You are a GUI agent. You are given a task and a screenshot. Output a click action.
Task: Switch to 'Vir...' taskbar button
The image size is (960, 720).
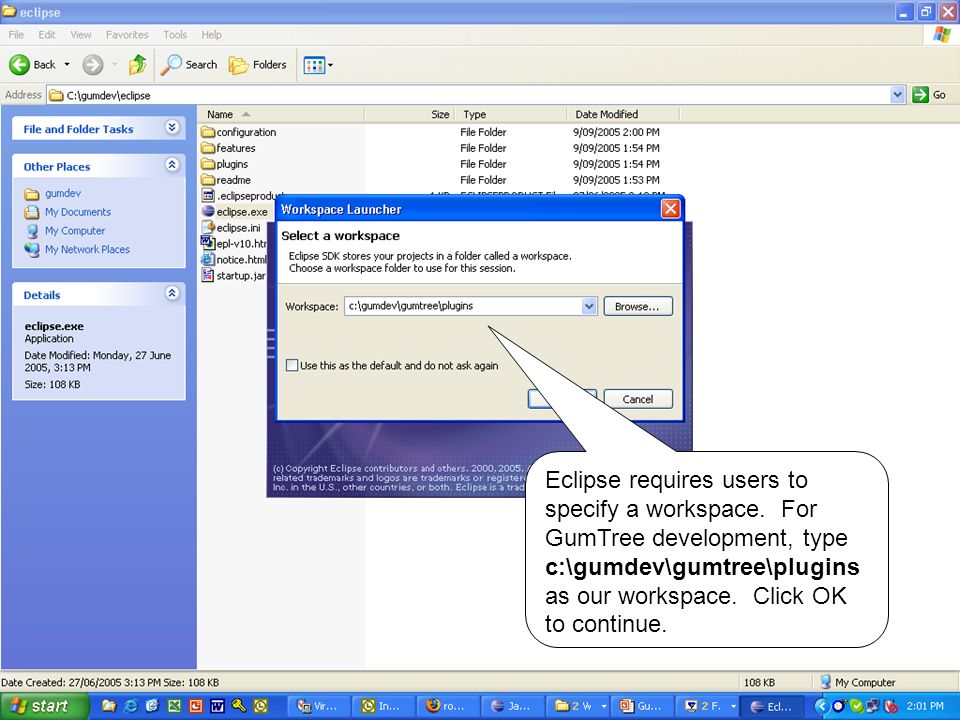click(x=318, y=707)
